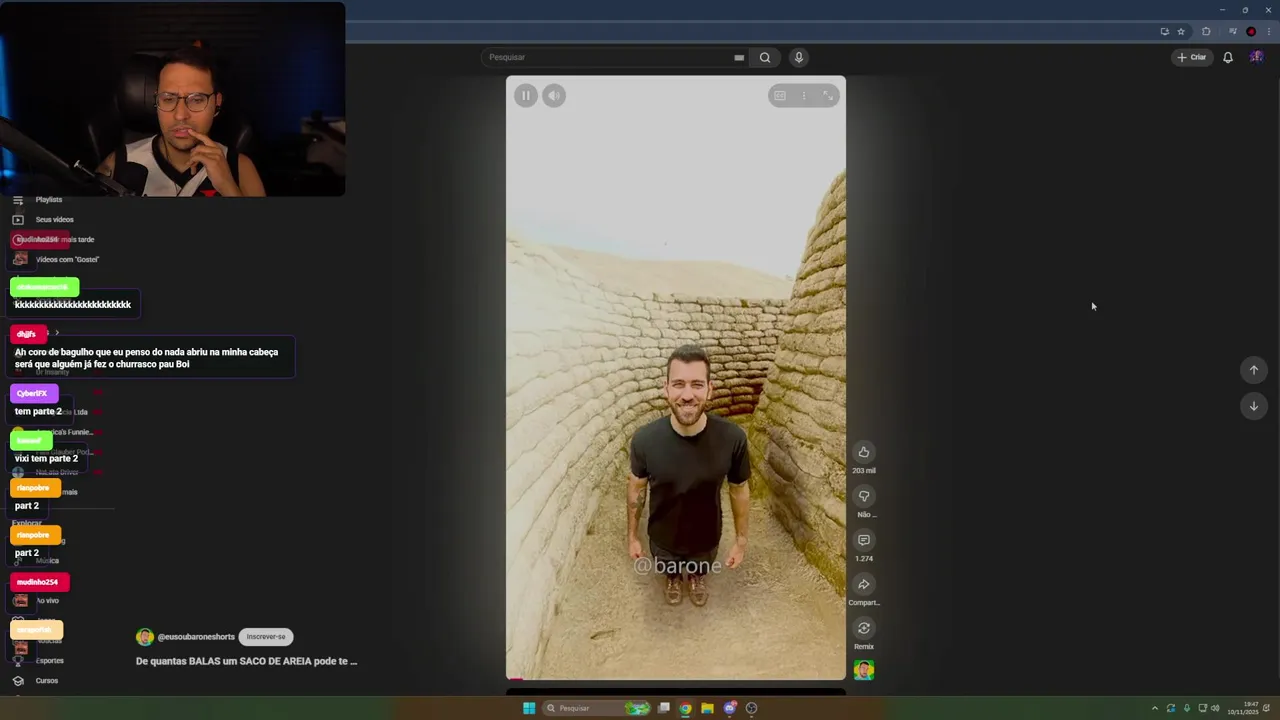This screenshot has height=720, width=1280.
Task: Go to the previous Short with up arrow
Action: [1253, 370]
